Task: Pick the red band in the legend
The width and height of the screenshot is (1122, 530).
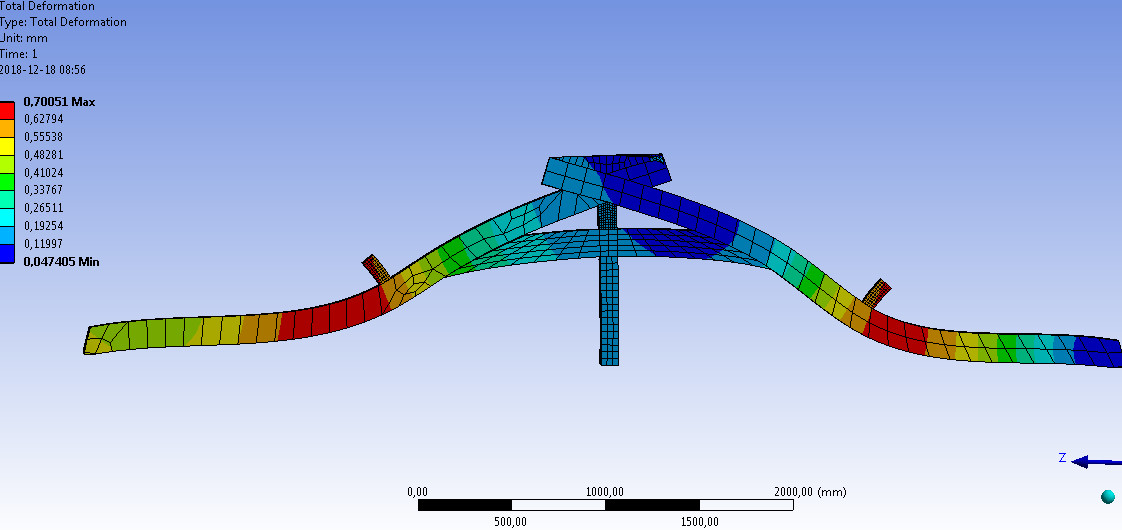Action: pyautogui.click(x=7, y=110)
